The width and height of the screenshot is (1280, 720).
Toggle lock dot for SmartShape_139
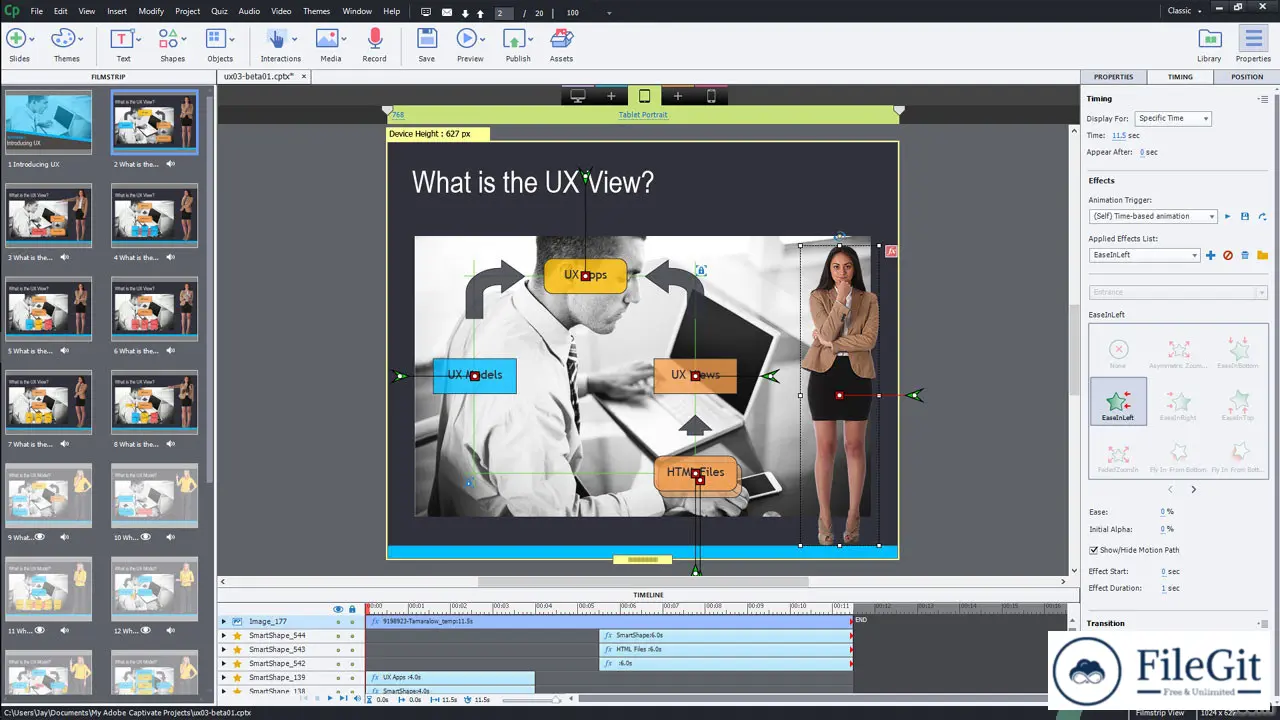click(x=352, y=678)
